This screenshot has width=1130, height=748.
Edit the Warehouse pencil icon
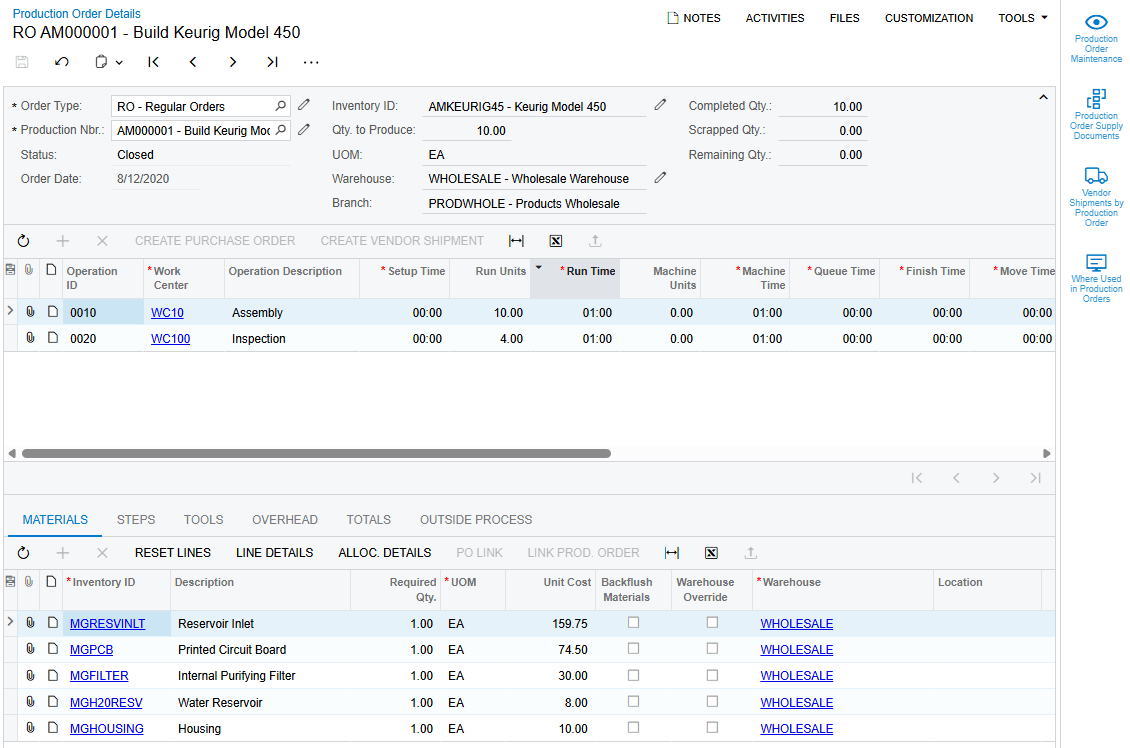pos(660,178)
